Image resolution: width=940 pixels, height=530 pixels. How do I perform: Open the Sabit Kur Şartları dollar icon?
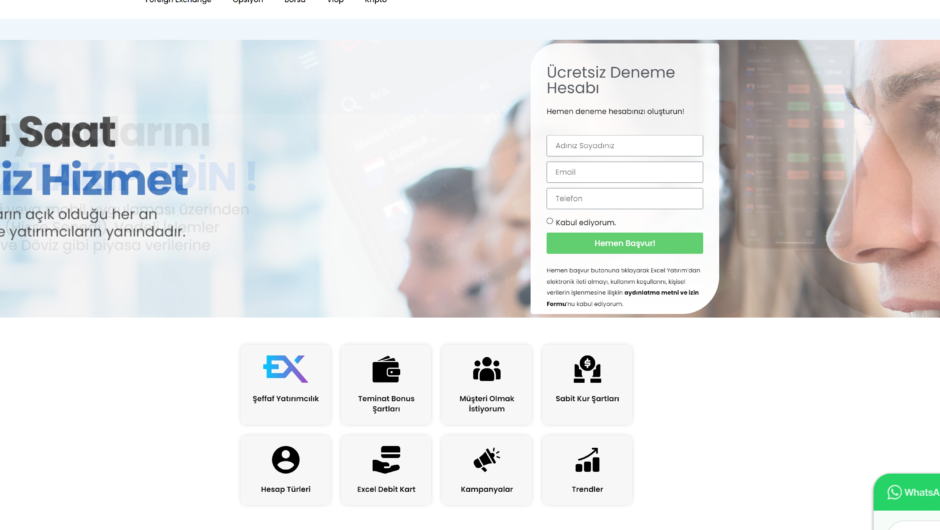(x=587, y=369)
